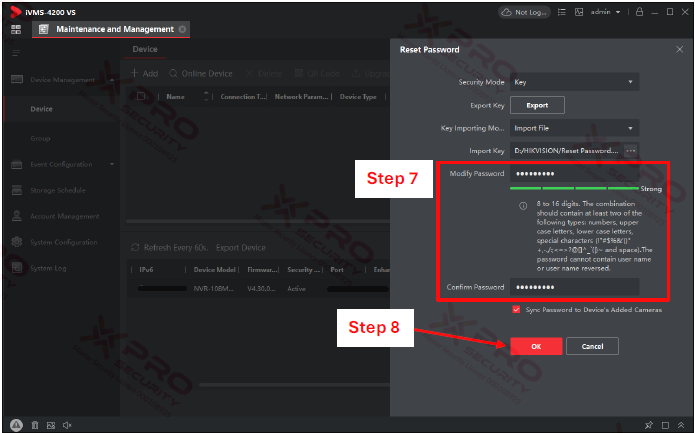Click OK to reset password
The height and width of the screenshot is (433, 695).
(x=536, y=346)
